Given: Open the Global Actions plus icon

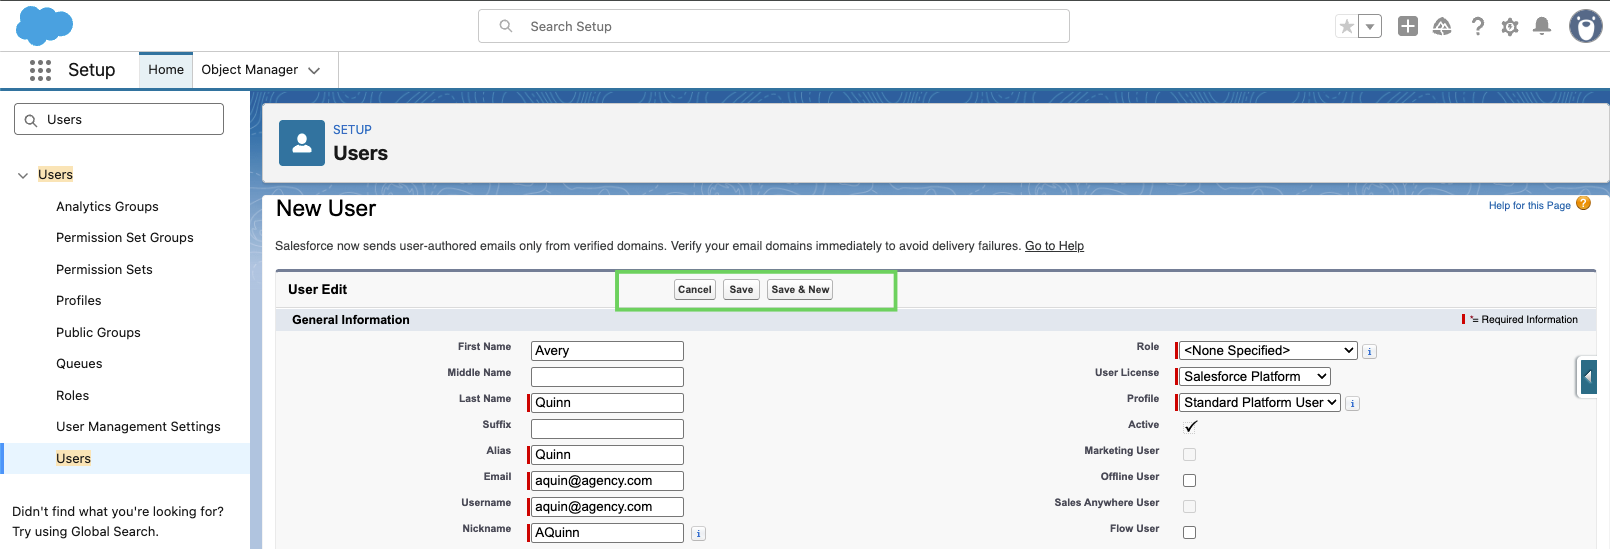Looking at the screenshot, I should [1408, 27].
